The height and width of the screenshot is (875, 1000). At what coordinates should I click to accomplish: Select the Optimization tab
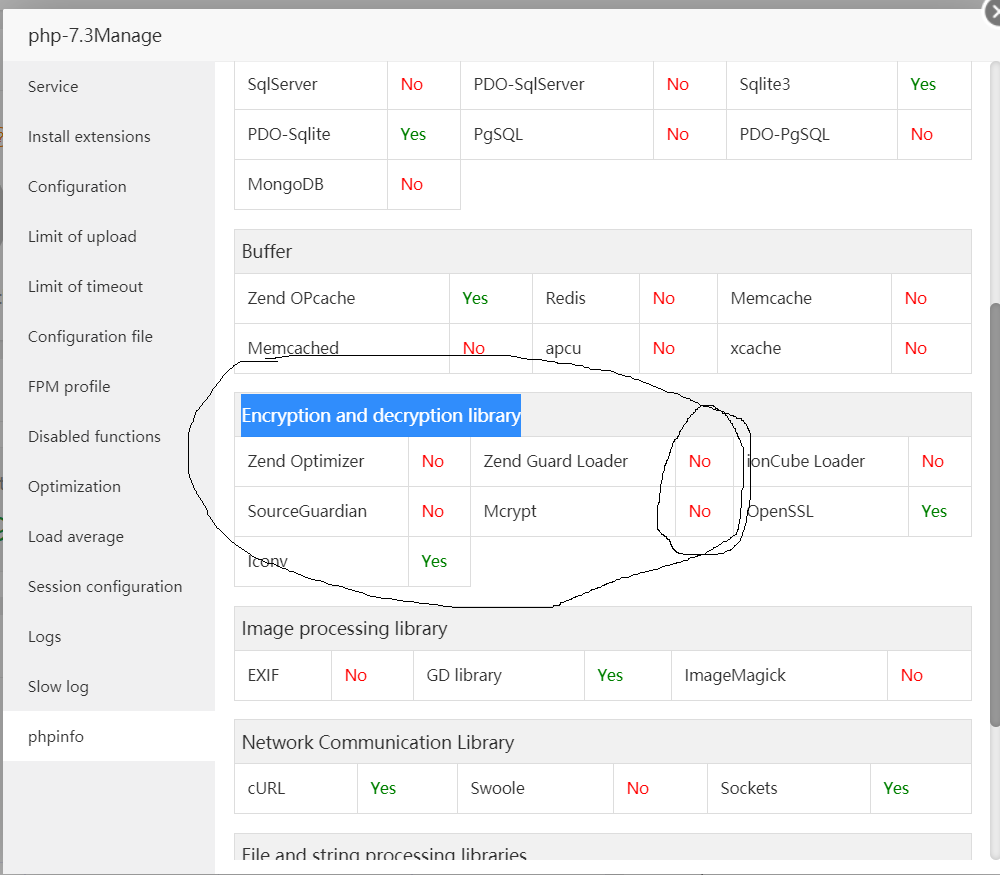(x=74, y=487)
